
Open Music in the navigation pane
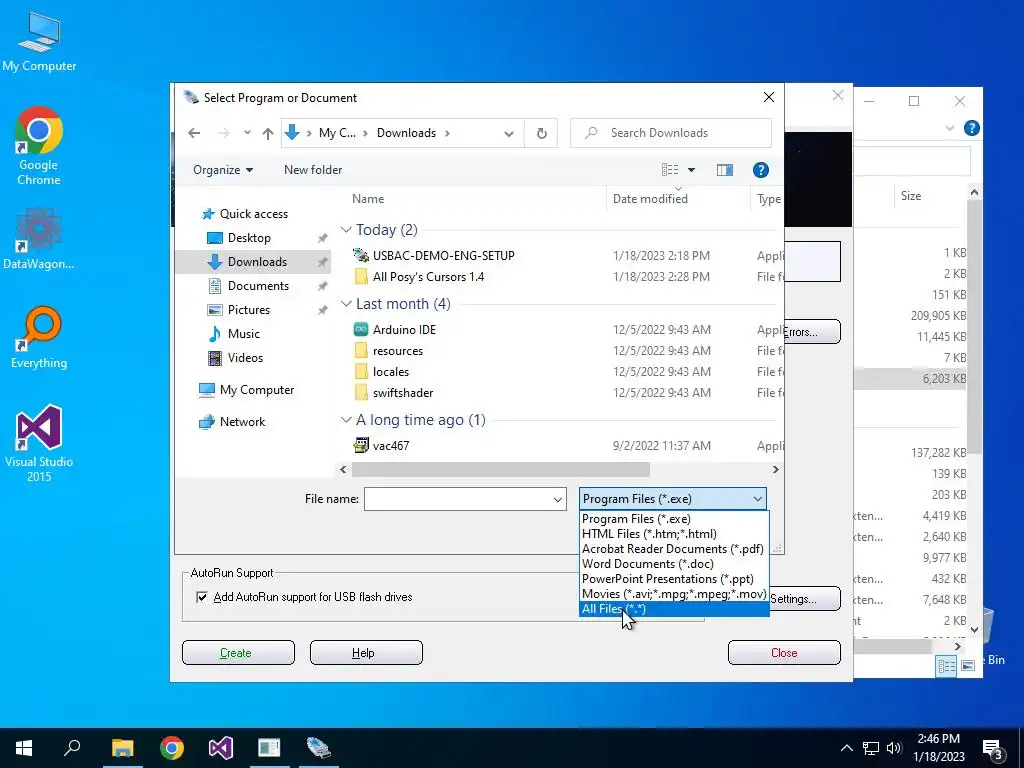coord(244,334)
